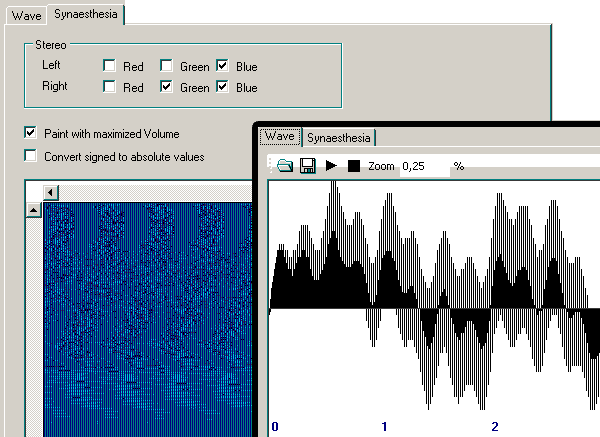600x437 pixels.
Task: Open Synaesthesia tab in the front window
Action: coord(339,138)
